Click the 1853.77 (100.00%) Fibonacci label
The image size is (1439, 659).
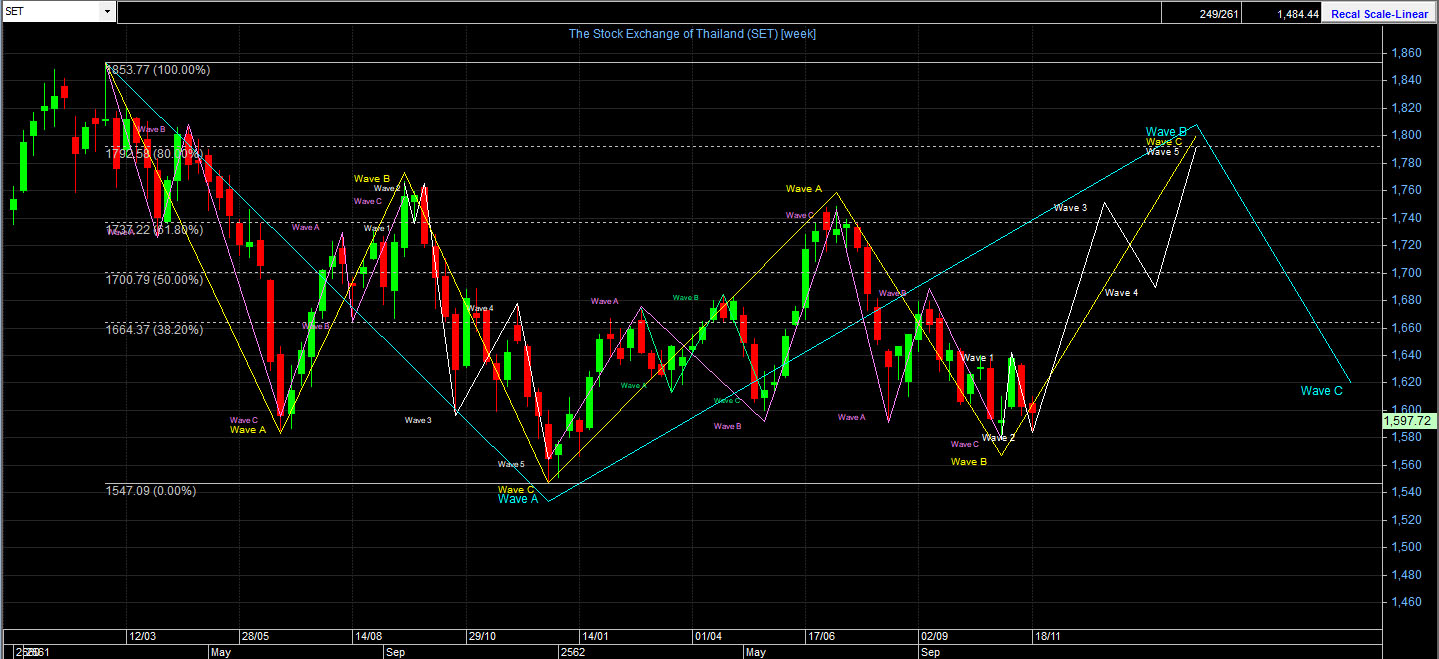(159, 70)
